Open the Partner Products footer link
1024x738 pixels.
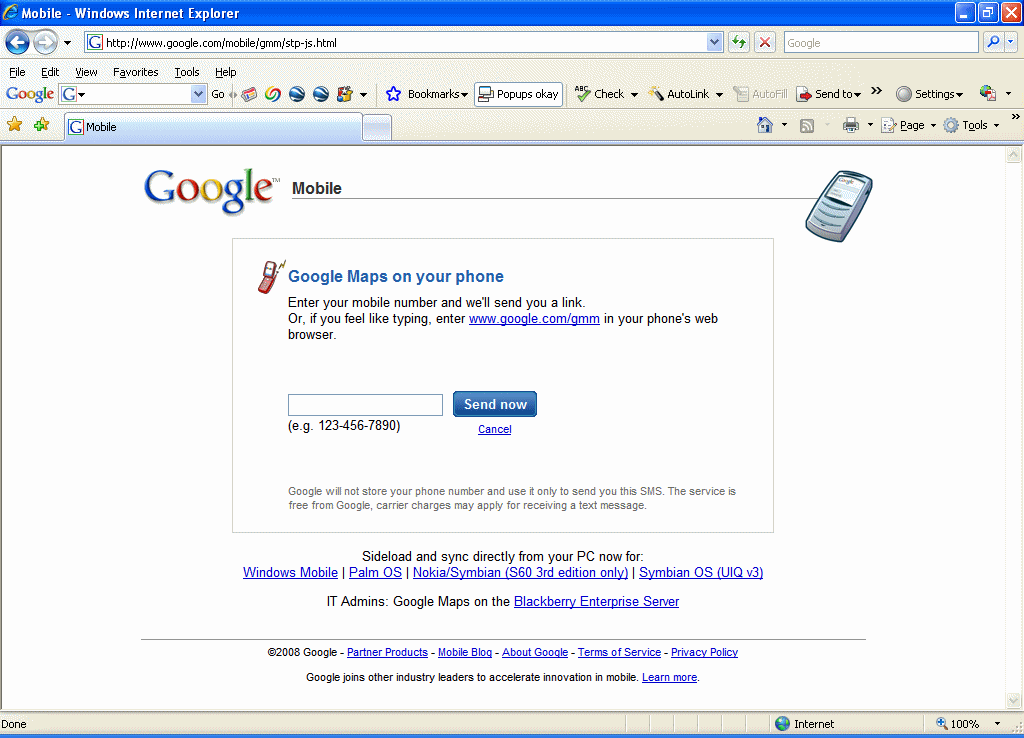pos(387,652)
